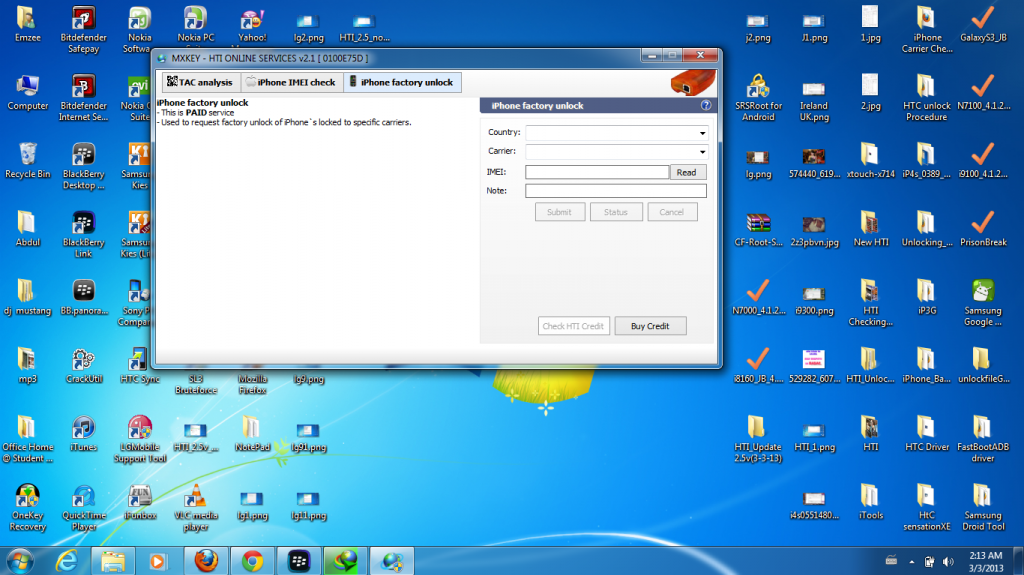Select the iTunes desktop shortcut
The height and width of the screenshot is (575, 1024).
[x=84, y=434]
